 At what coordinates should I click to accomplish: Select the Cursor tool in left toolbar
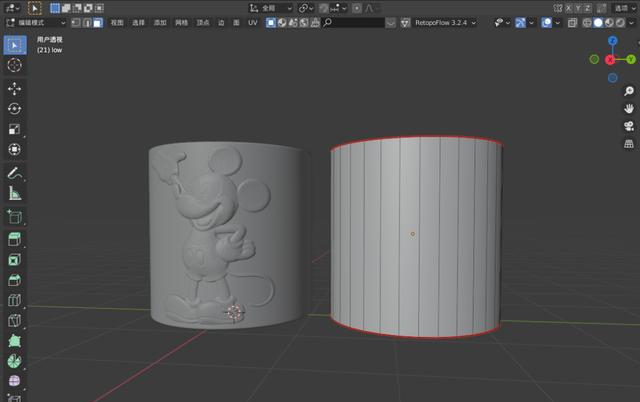coord(15,65)
